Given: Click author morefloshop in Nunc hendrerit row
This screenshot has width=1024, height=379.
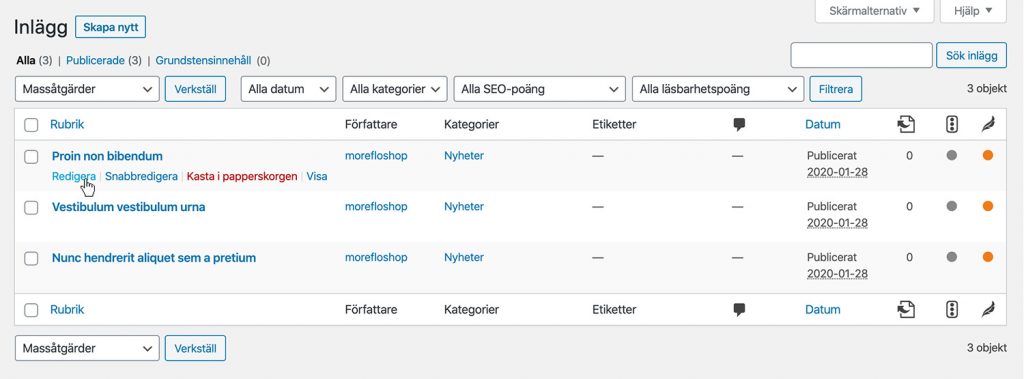Looking at the screenshot, I should pos(376,257).
